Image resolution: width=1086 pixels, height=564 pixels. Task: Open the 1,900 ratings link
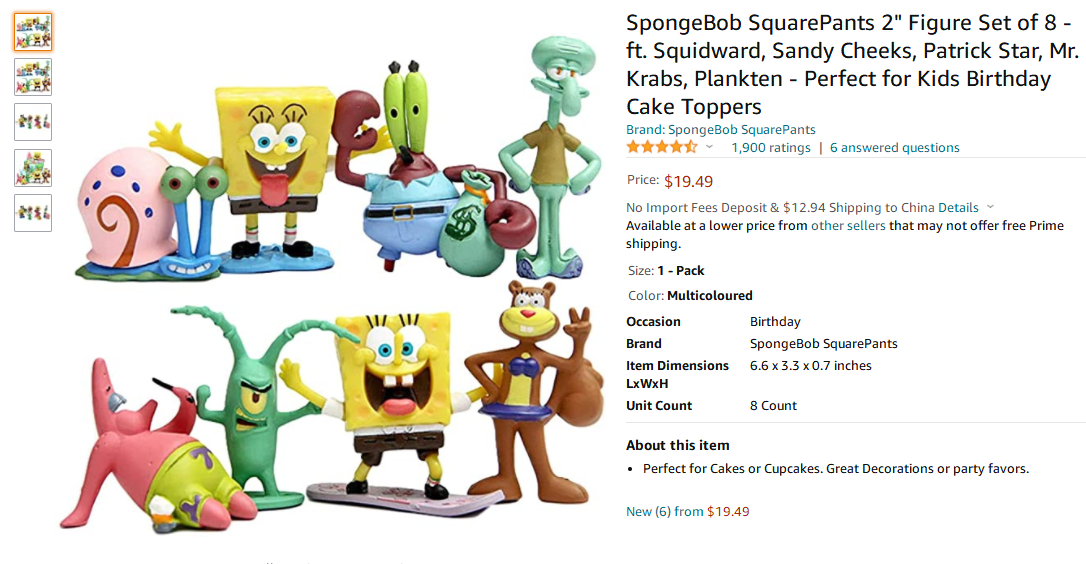pyautogui.click(x=770, y=147)
